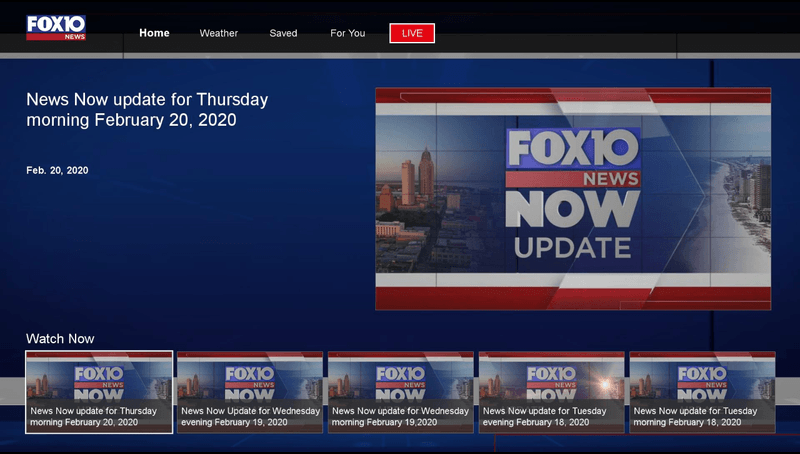This screenshot has height=454, width=800.
Task: Click the Feb. 20, 2020 date label
Action: (57, 171)
